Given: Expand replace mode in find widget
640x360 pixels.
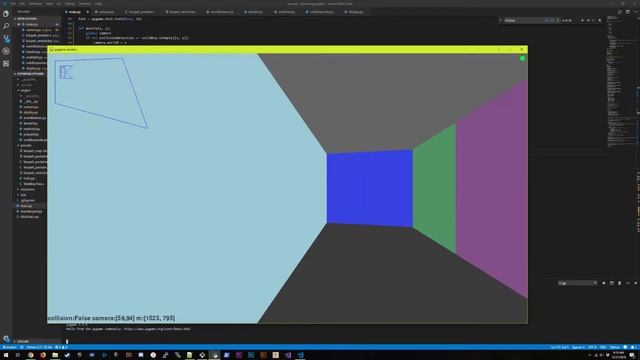Looking at the screenshot, I should coord(500,20).
